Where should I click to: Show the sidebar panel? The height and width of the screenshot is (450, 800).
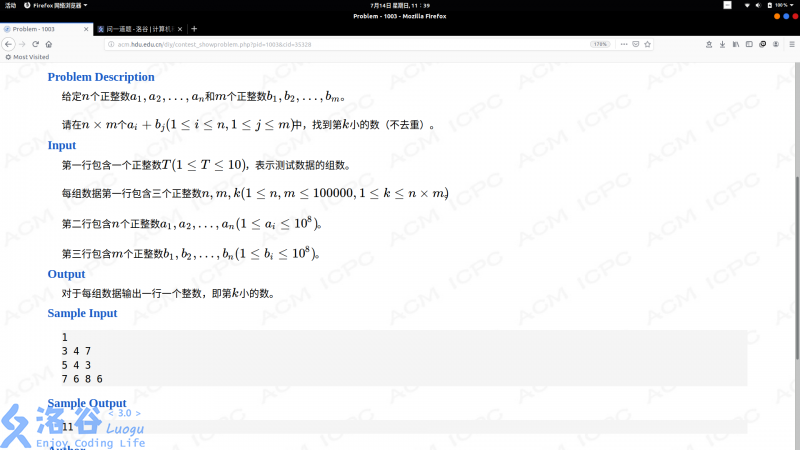(749, 44)
